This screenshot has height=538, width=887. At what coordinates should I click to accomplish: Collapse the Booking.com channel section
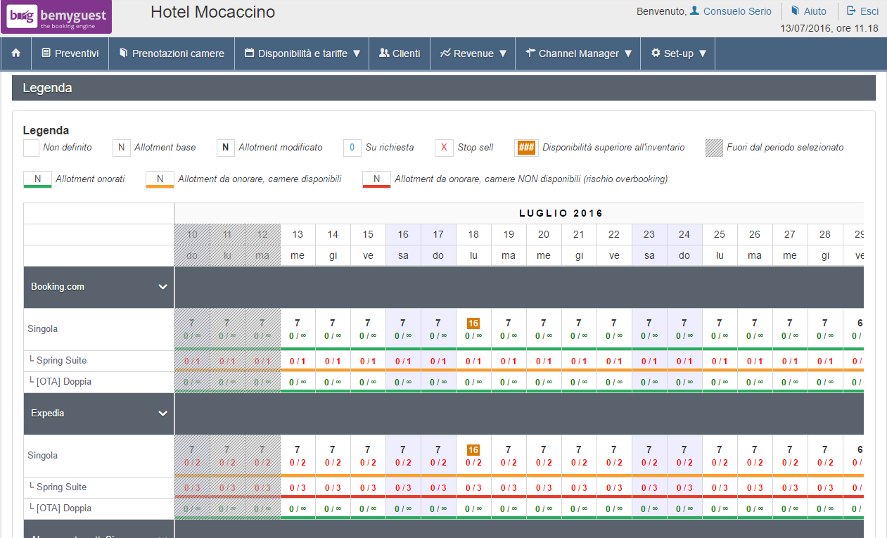tap(163, 287)
